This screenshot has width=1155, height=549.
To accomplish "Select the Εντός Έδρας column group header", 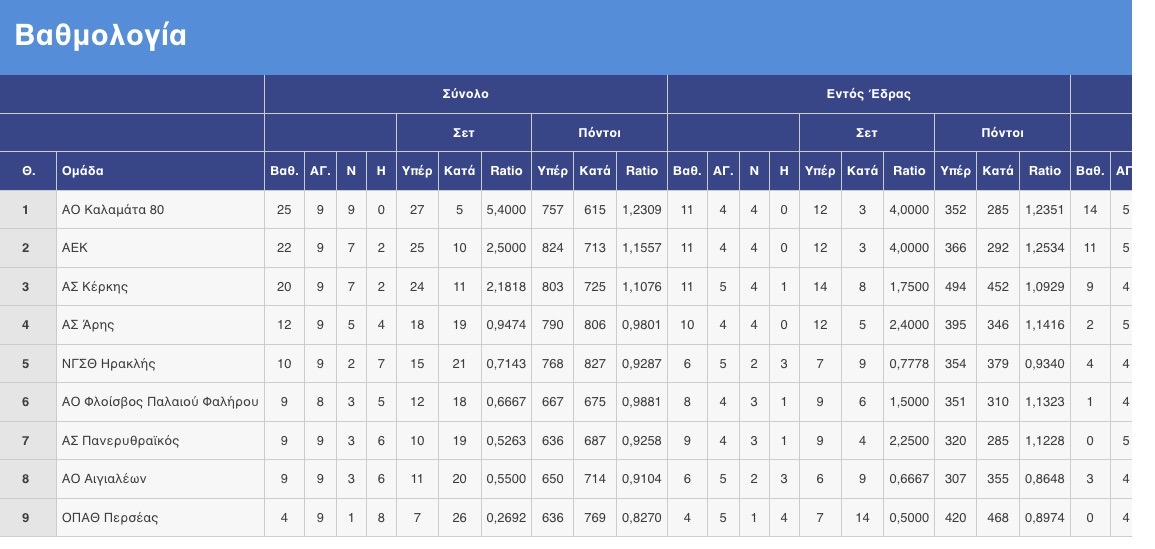I will pyautogui.click(x=868, y=94).
